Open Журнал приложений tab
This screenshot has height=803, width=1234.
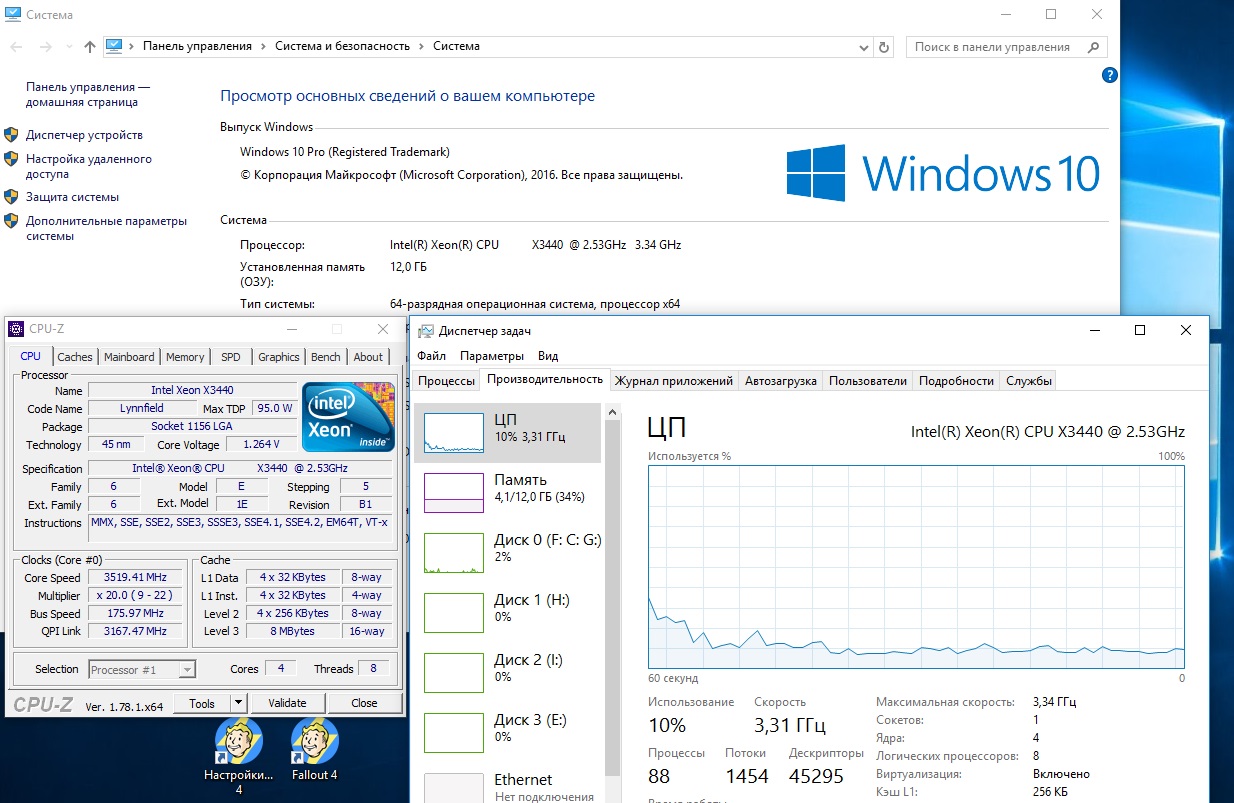pos(674,381)
